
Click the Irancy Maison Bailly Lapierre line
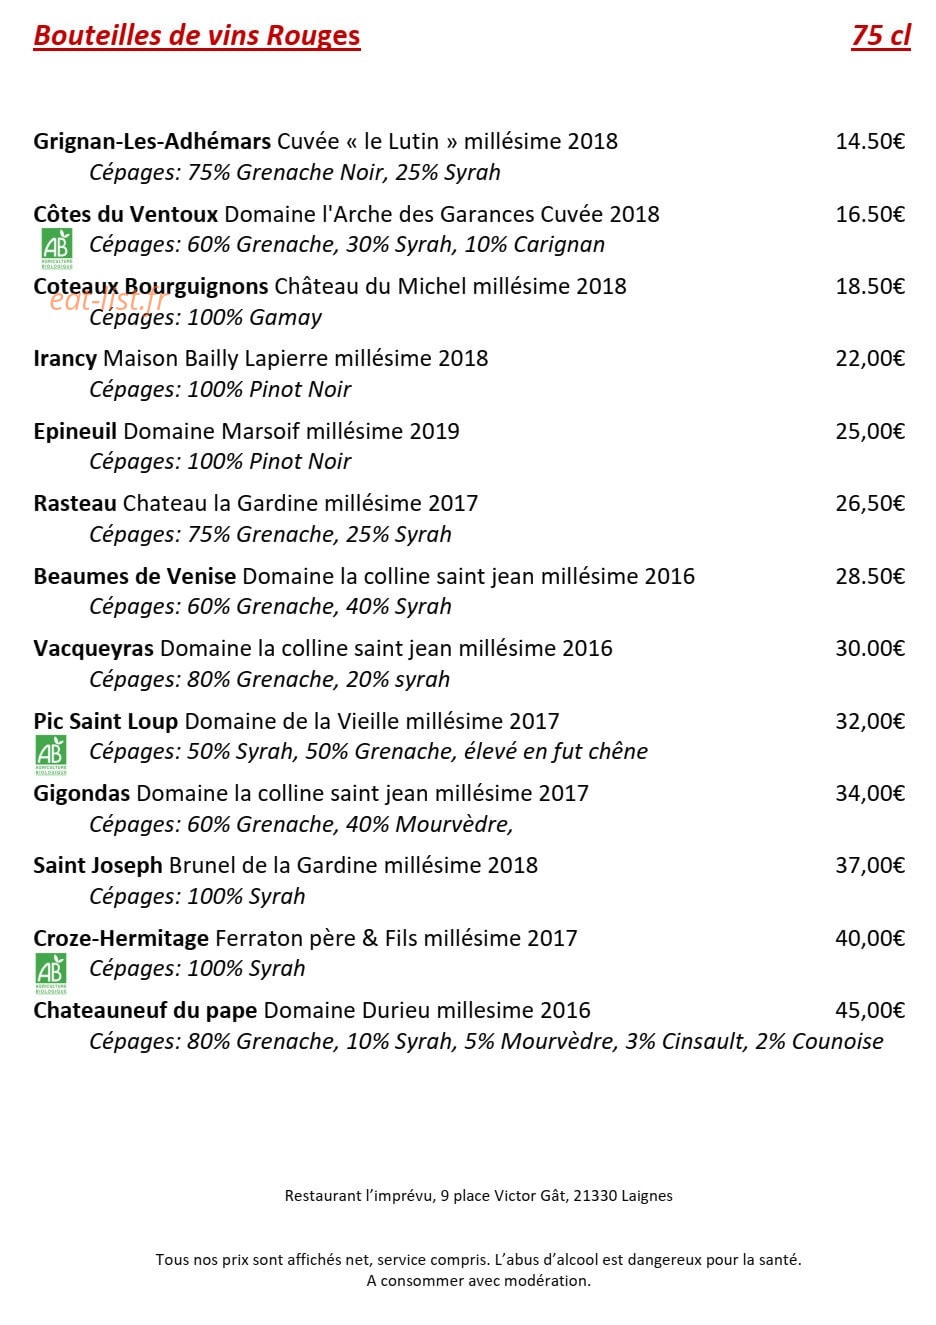pos(261,358)
